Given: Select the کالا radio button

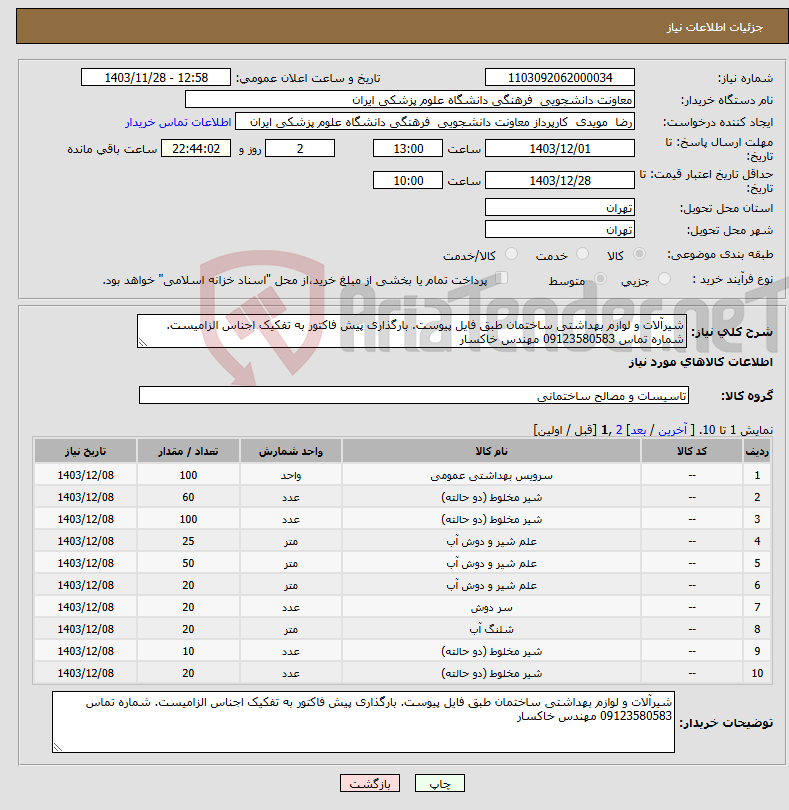Looking at the screenshot, I should 639,254.
